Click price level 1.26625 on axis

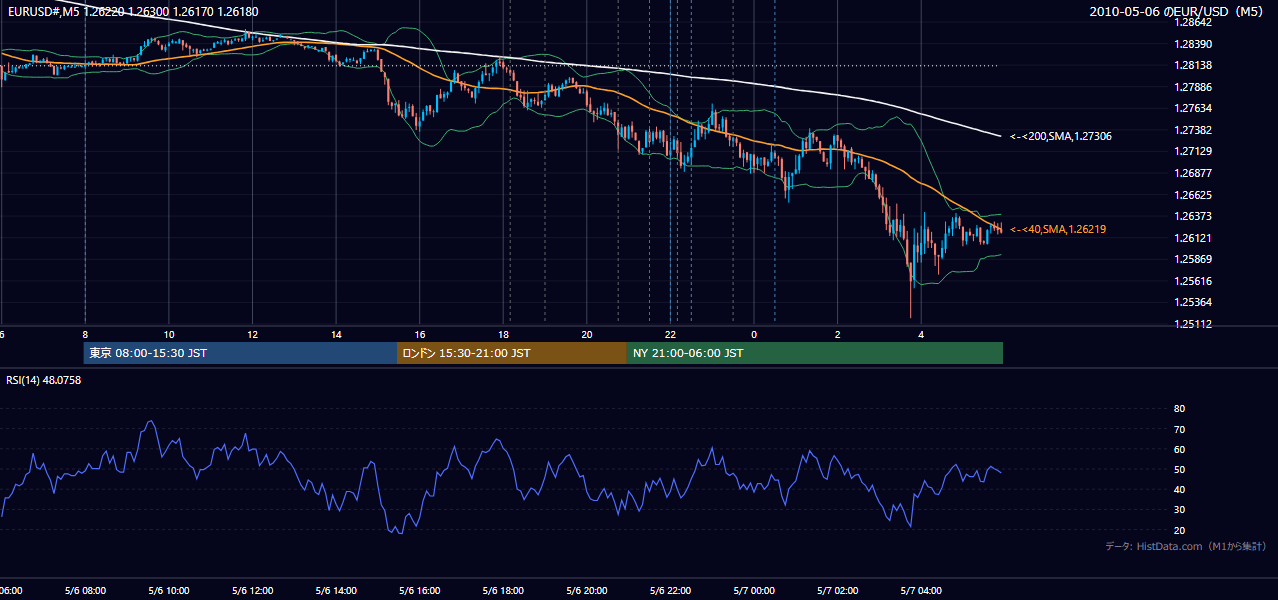1192,195
